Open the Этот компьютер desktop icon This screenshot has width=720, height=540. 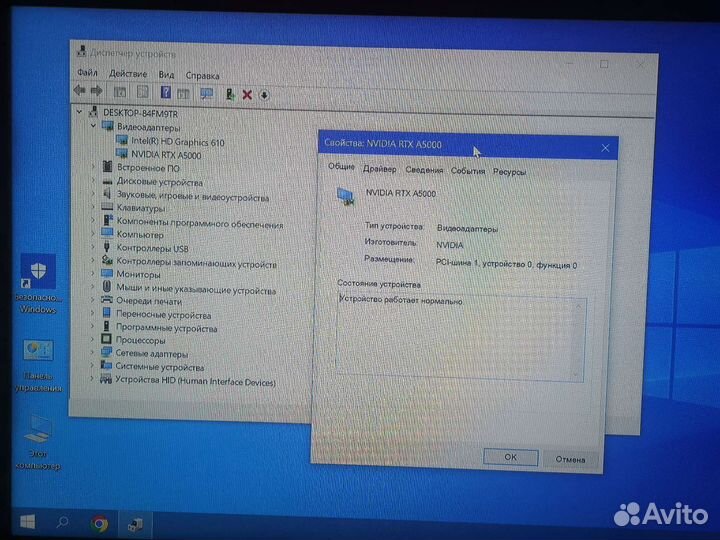[x=38, y=441]
